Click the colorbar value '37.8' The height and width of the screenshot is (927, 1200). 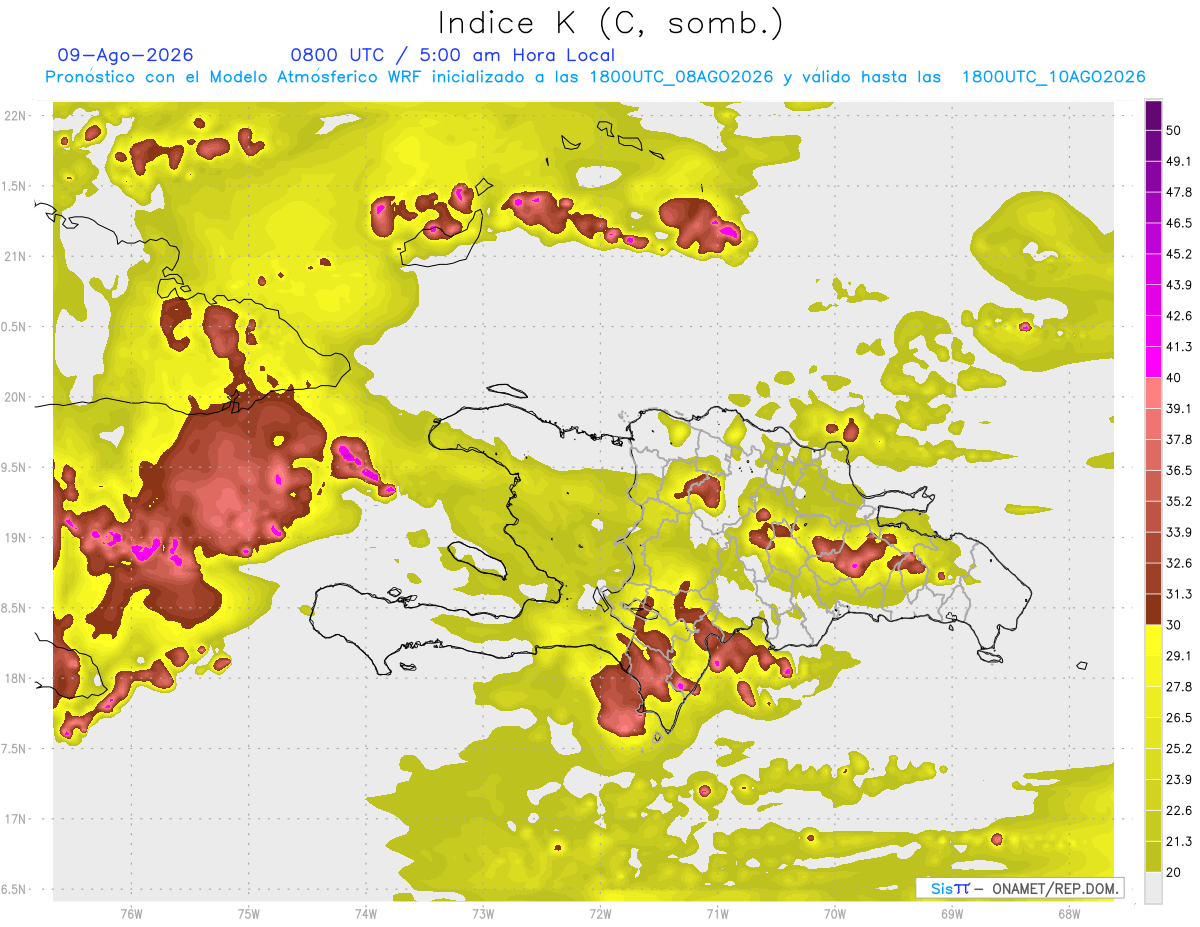coord(1179,439)
